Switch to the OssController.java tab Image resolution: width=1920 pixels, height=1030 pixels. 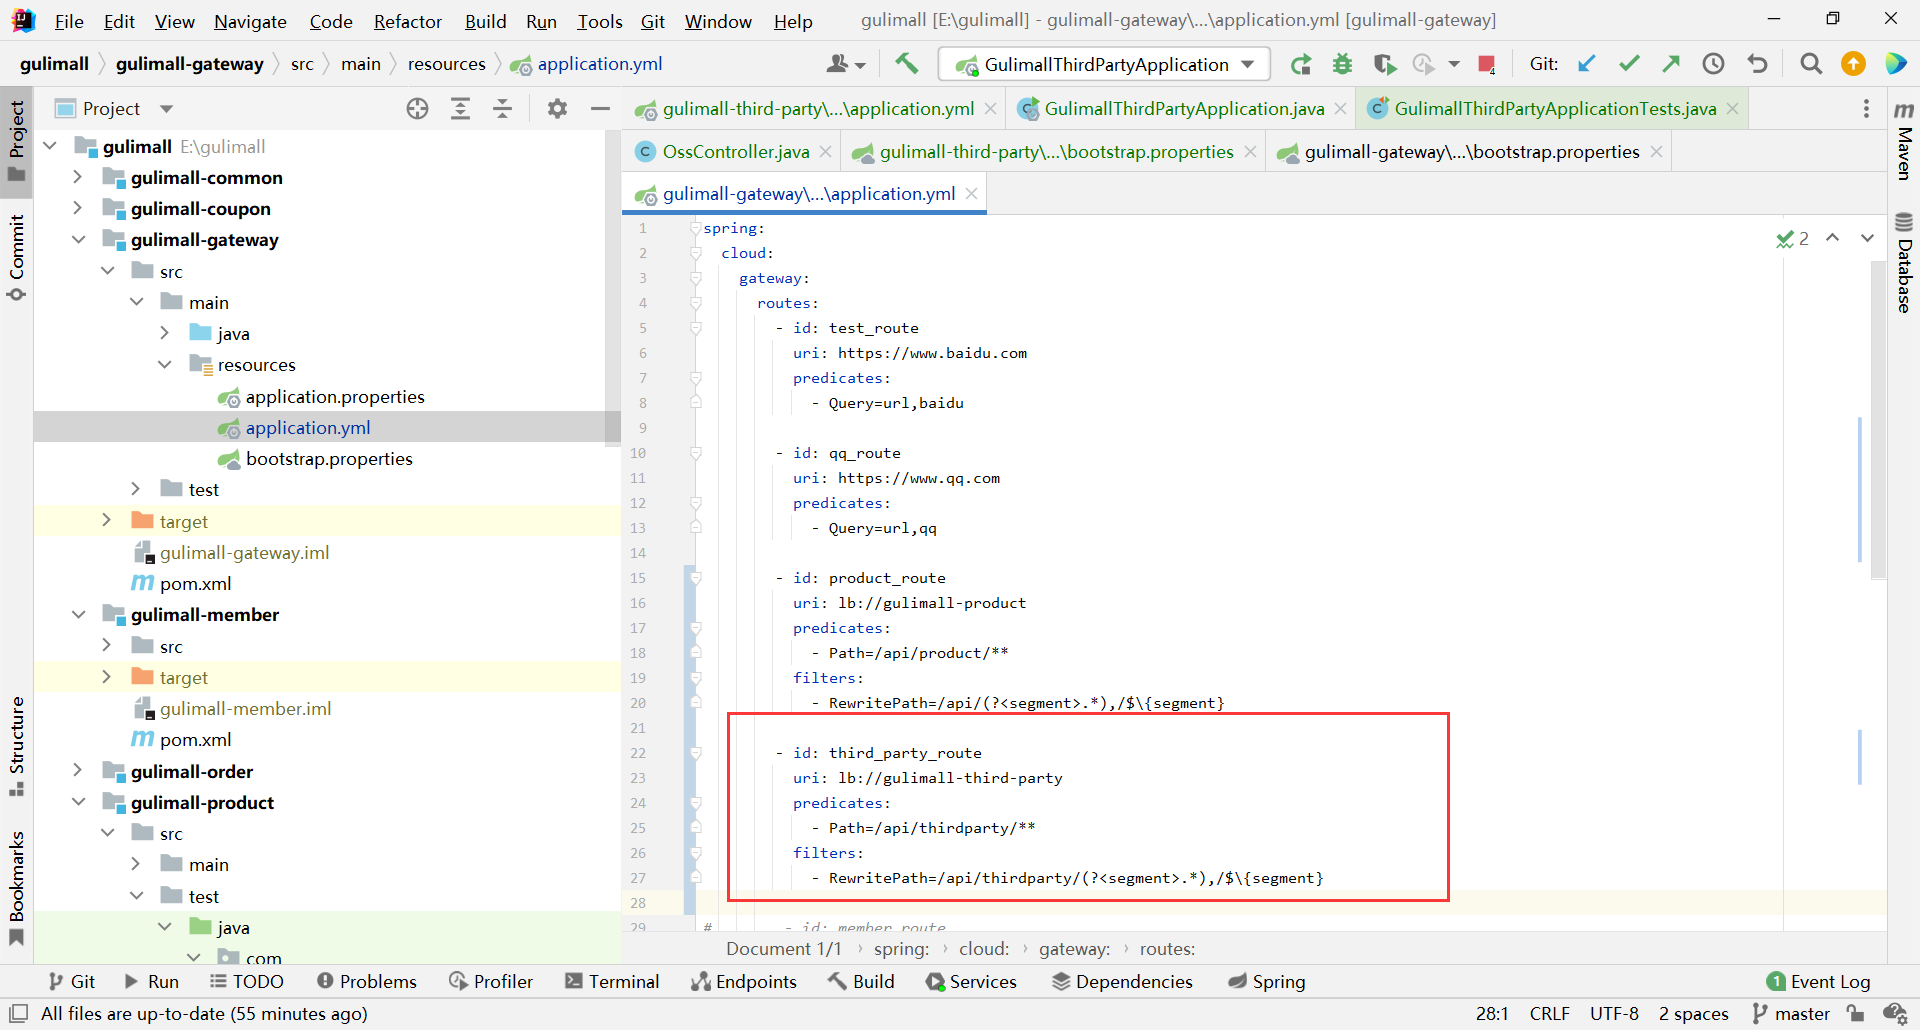pos(735,152)
